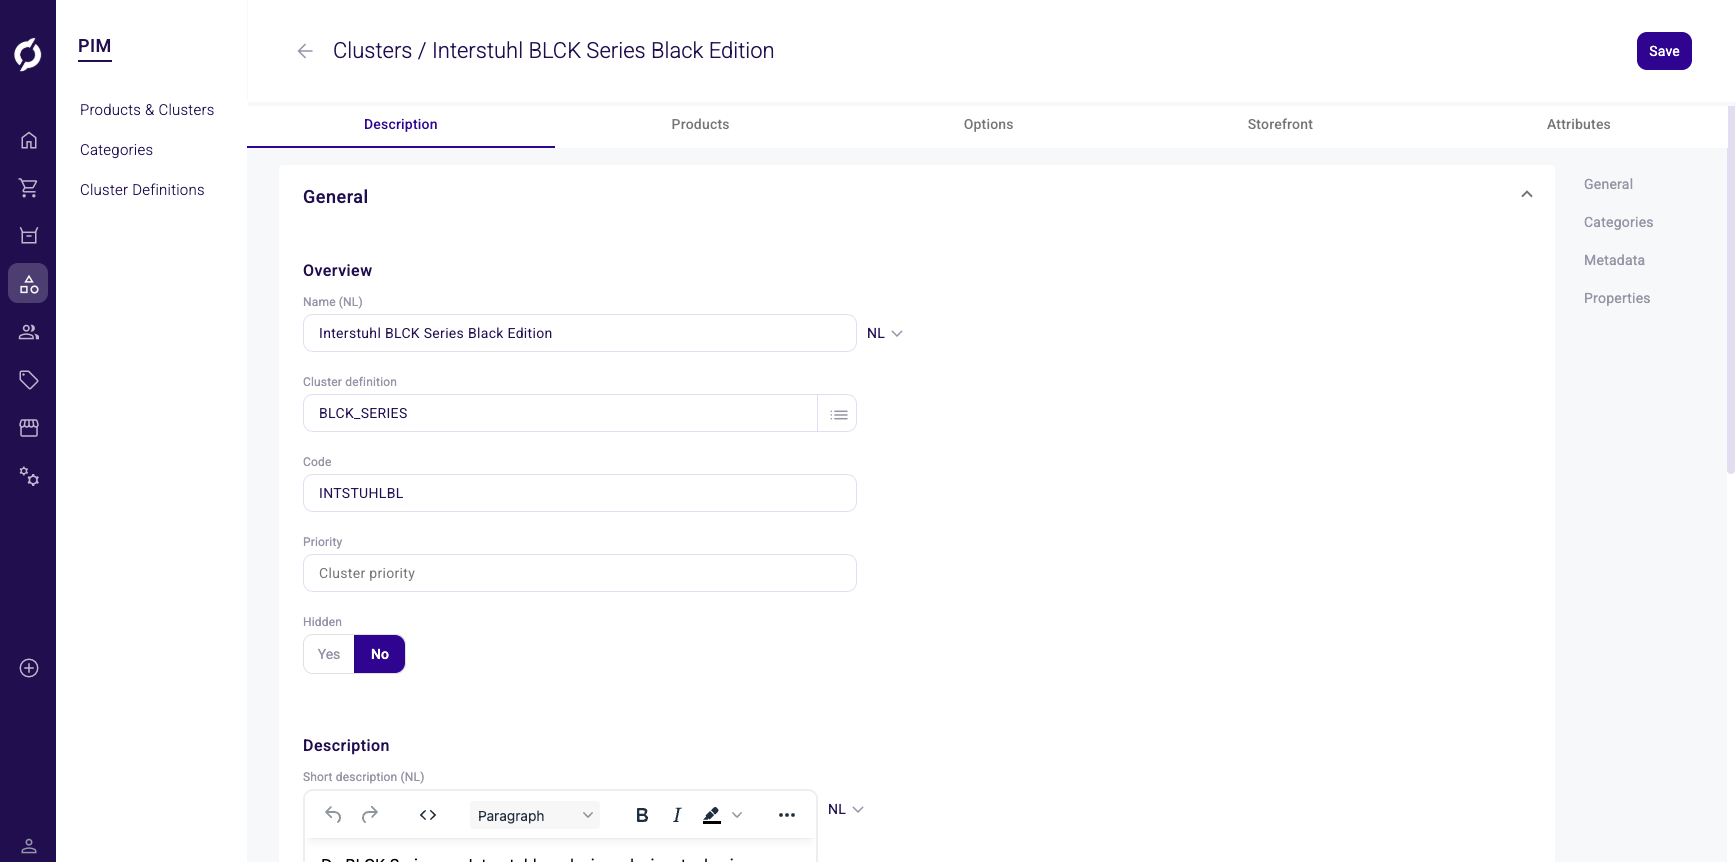This screenshot has height=862, width=1736.
Task: Open Cluster Definitions in PIM menu
Action: tap(142, 190)
